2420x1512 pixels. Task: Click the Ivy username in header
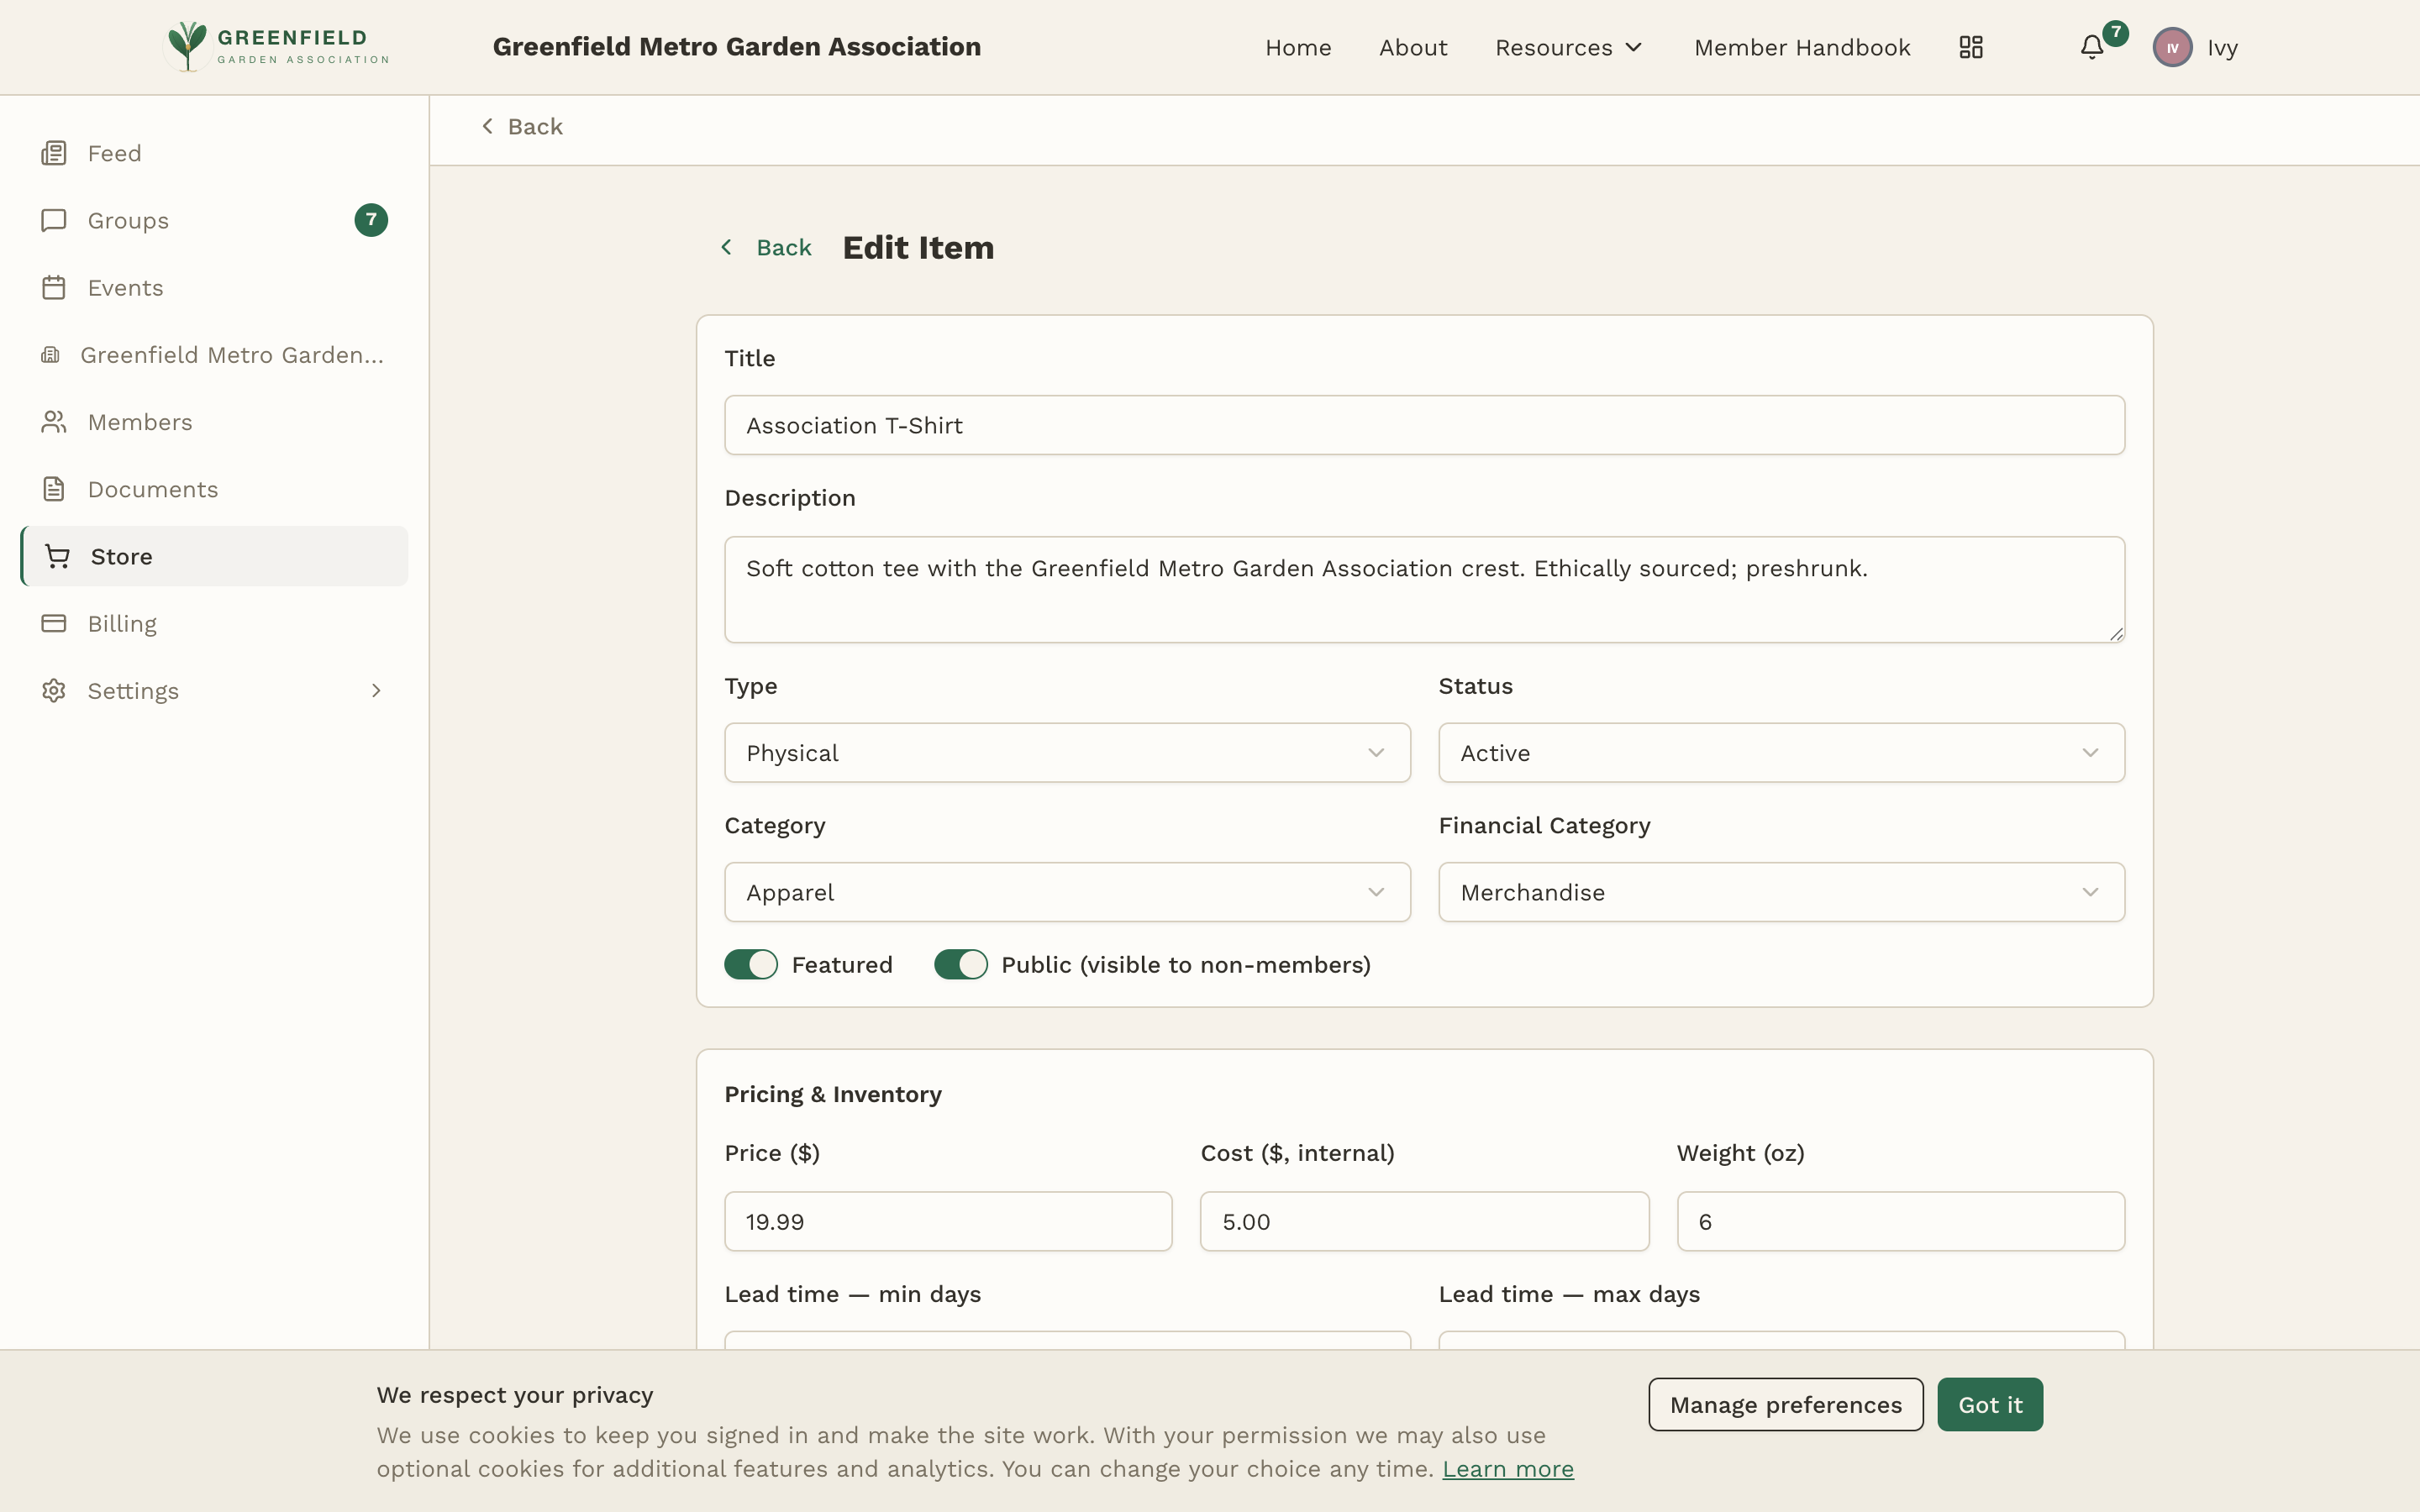(2222, 47)
